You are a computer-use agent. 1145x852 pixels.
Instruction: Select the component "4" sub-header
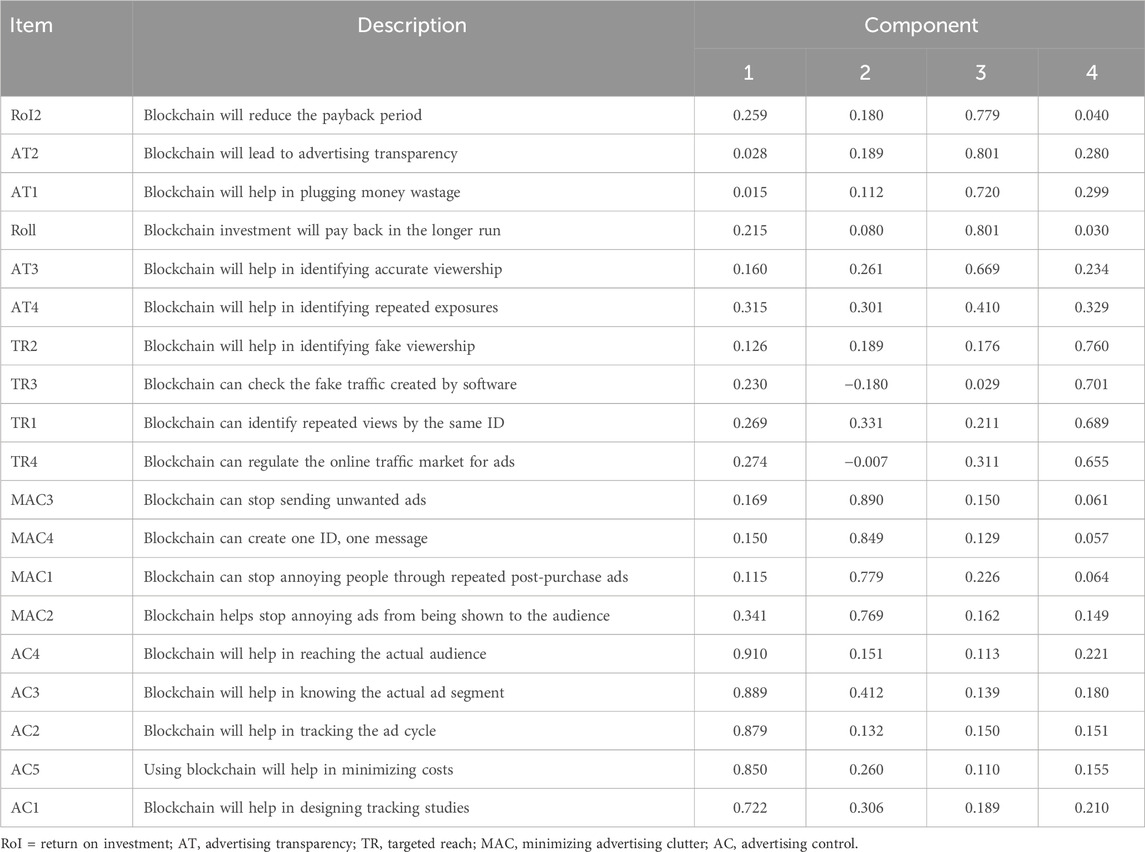pos(1090,73)
